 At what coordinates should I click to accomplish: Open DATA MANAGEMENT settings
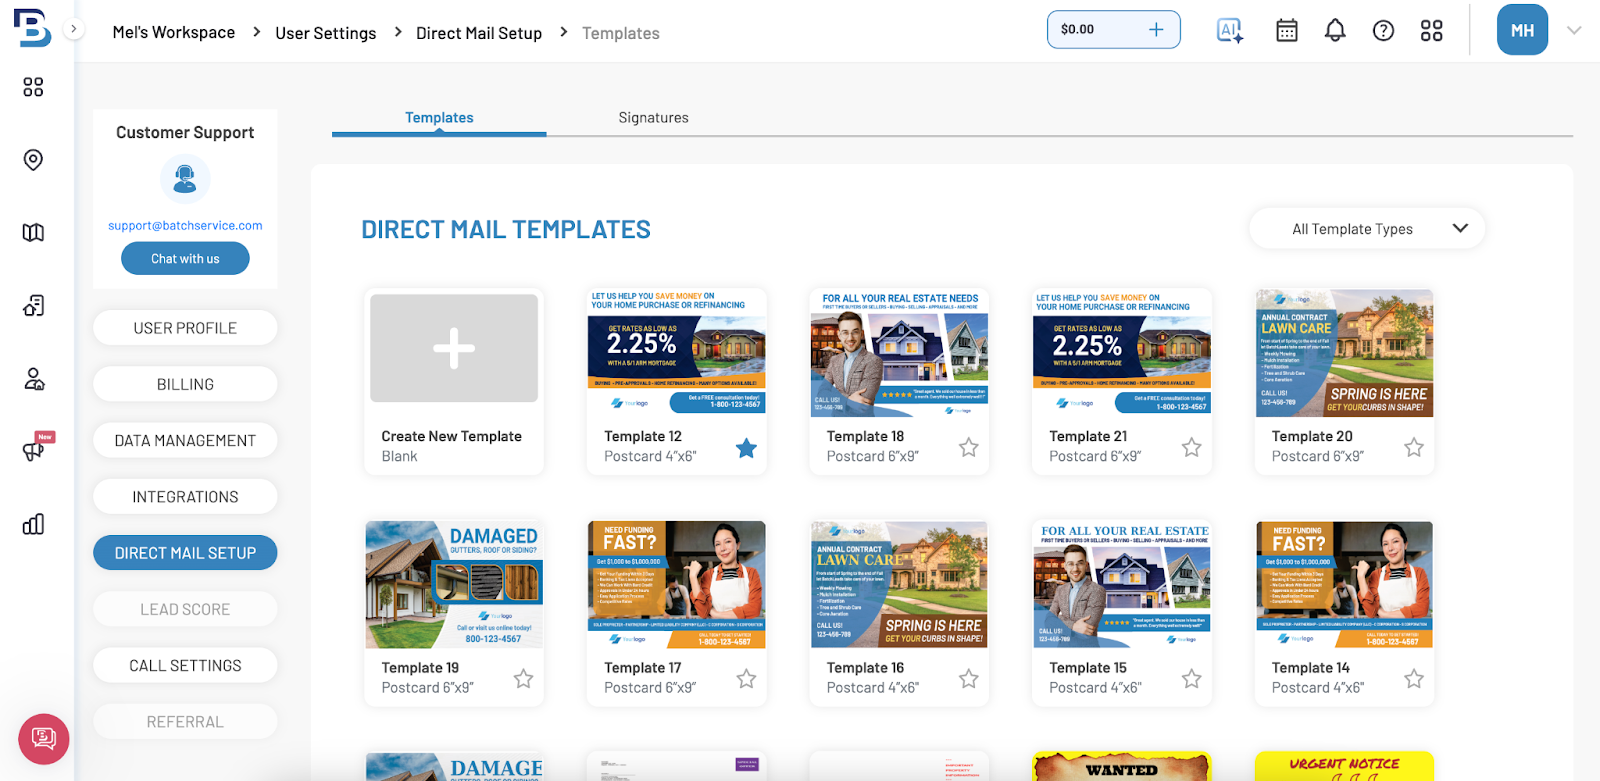[185, 440]
